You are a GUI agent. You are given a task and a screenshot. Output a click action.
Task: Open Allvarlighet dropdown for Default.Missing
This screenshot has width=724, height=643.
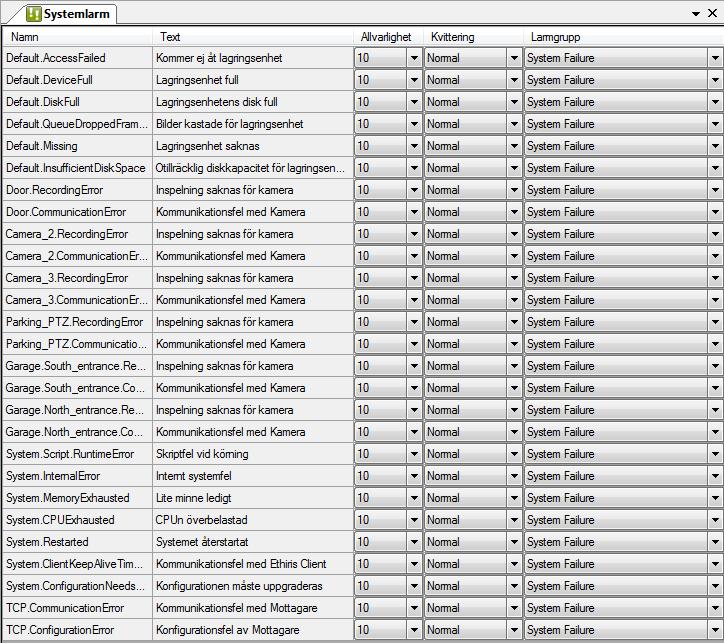[414, 146]
